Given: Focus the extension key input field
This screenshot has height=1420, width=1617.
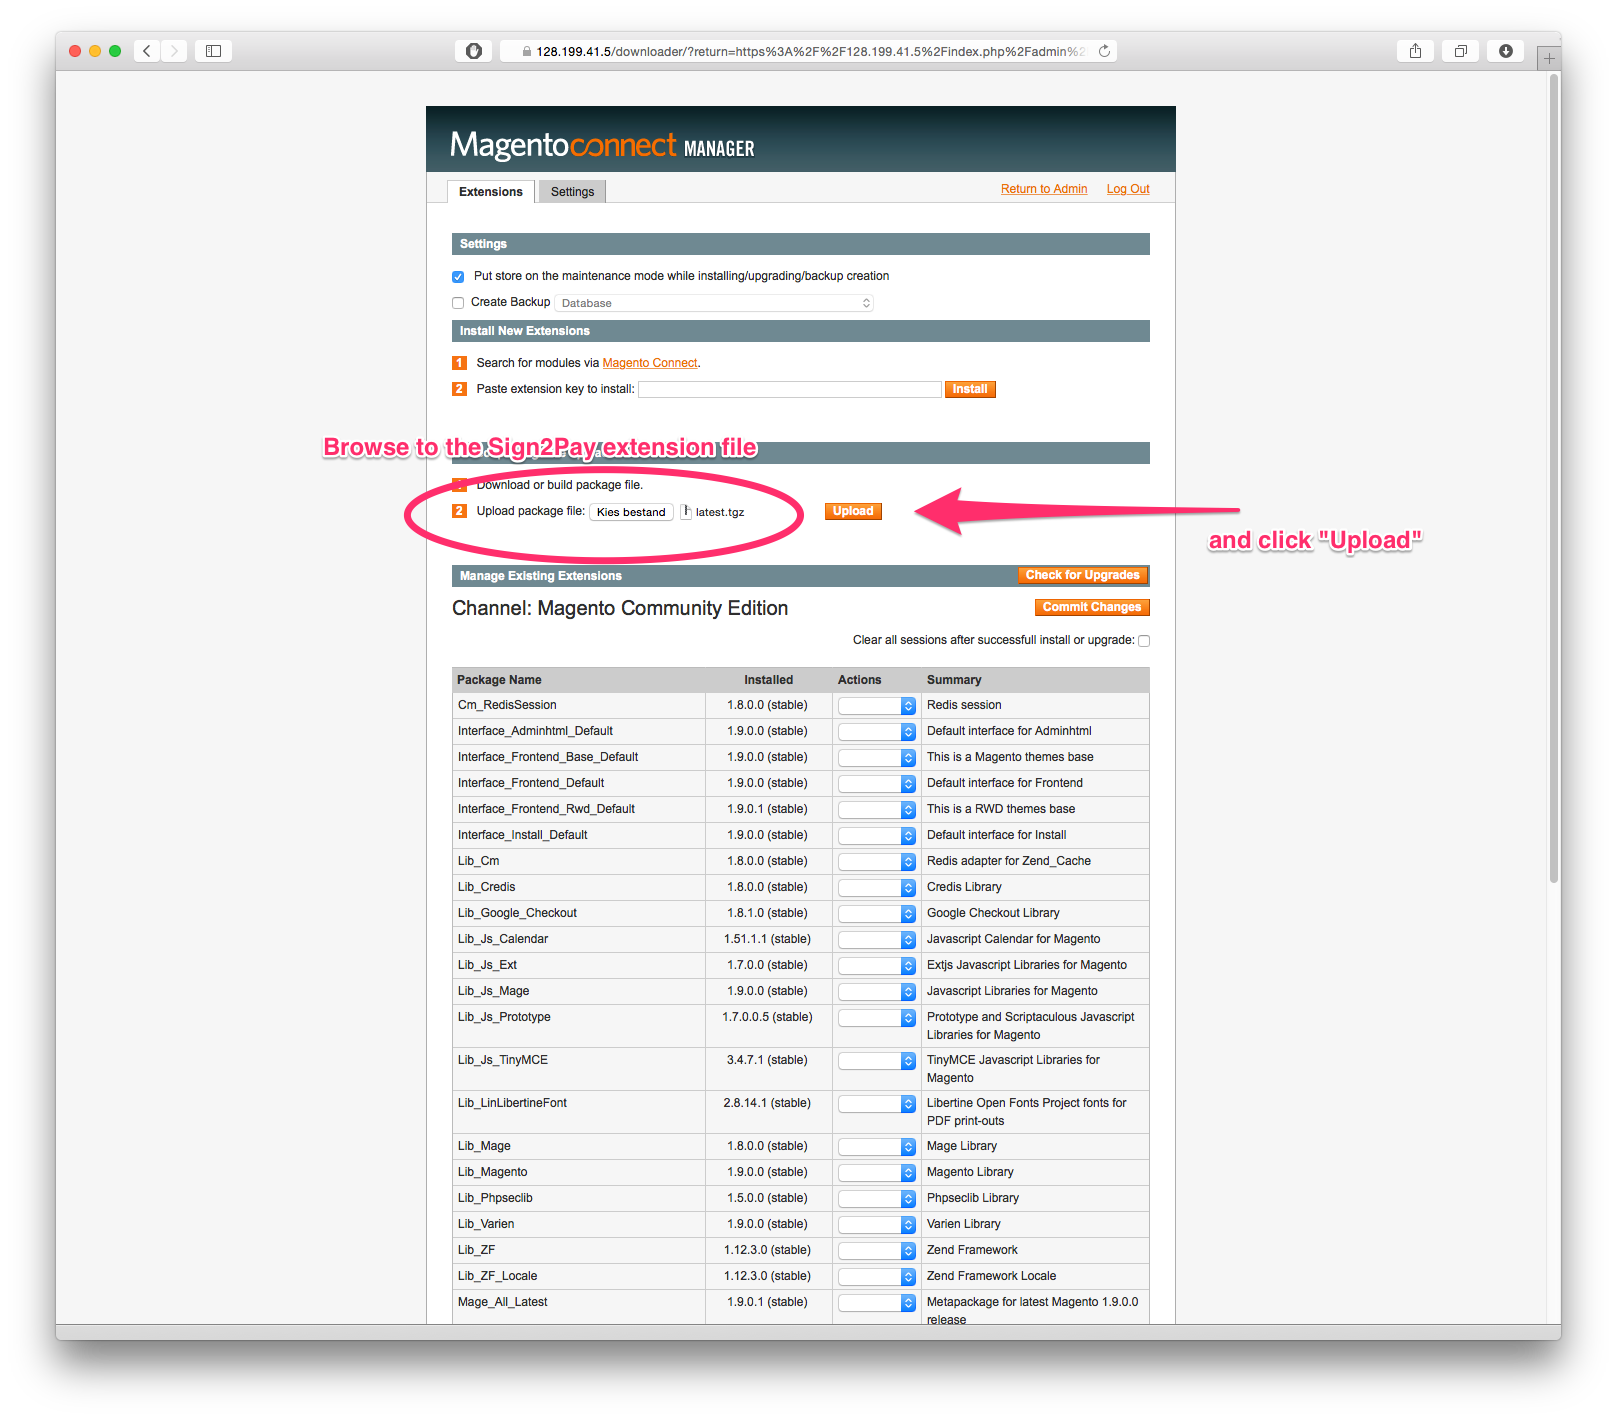Looking at the screenshot, I should 790,389.
